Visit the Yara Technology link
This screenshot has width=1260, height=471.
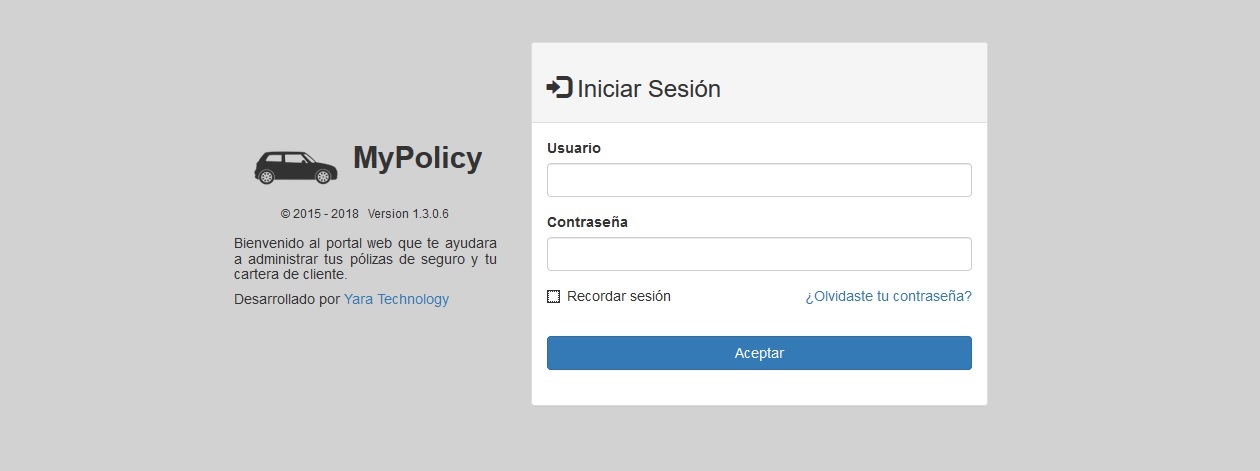coord(396,299)
